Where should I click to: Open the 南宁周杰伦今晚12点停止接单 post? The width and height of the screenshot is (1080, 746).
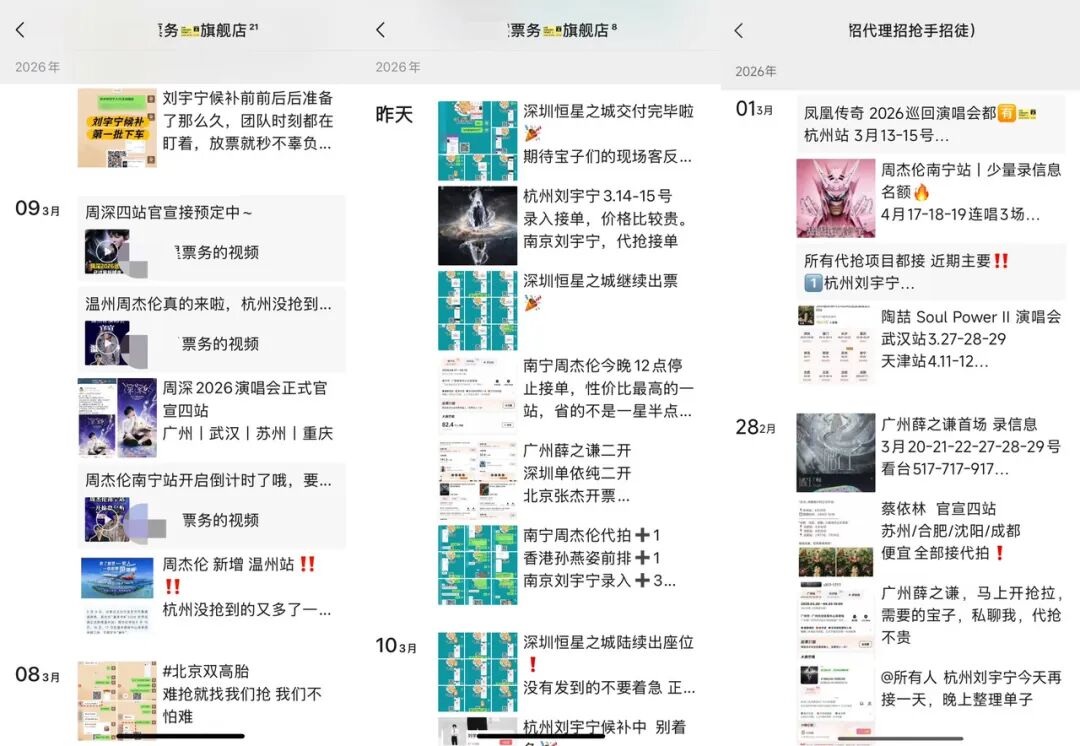tap(608, 388)
